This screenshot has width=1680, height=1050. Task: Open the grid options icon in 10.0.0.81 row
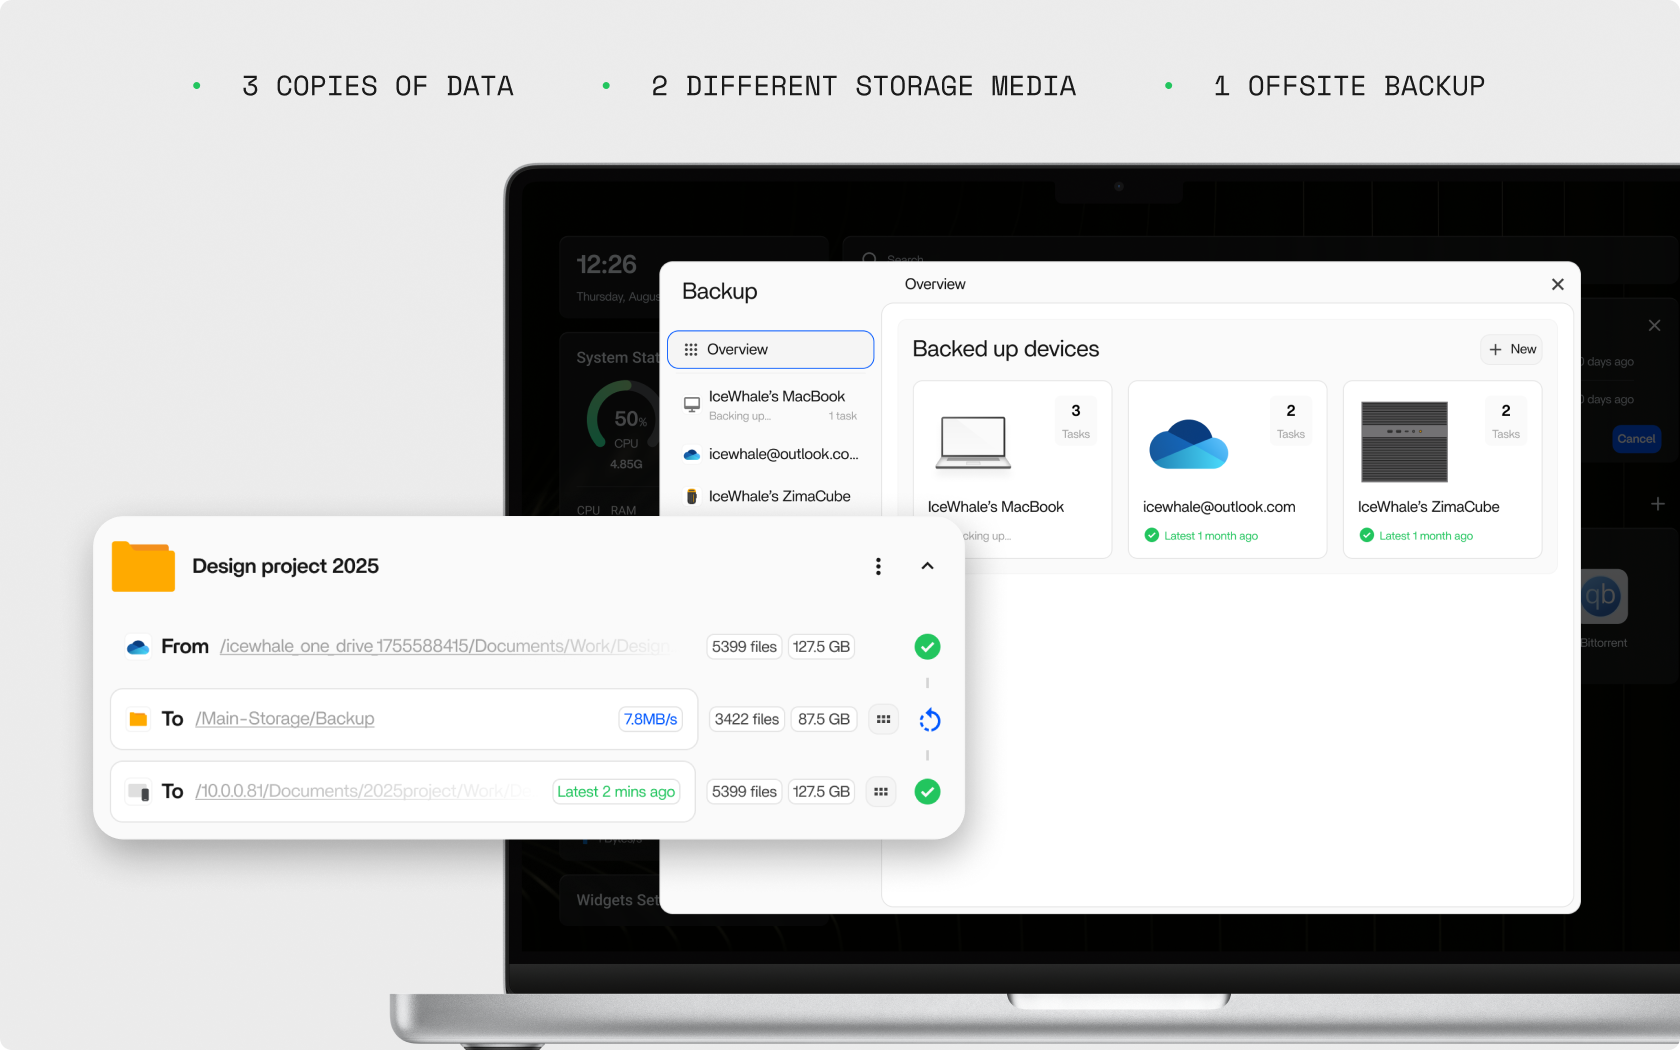point(880,791)
